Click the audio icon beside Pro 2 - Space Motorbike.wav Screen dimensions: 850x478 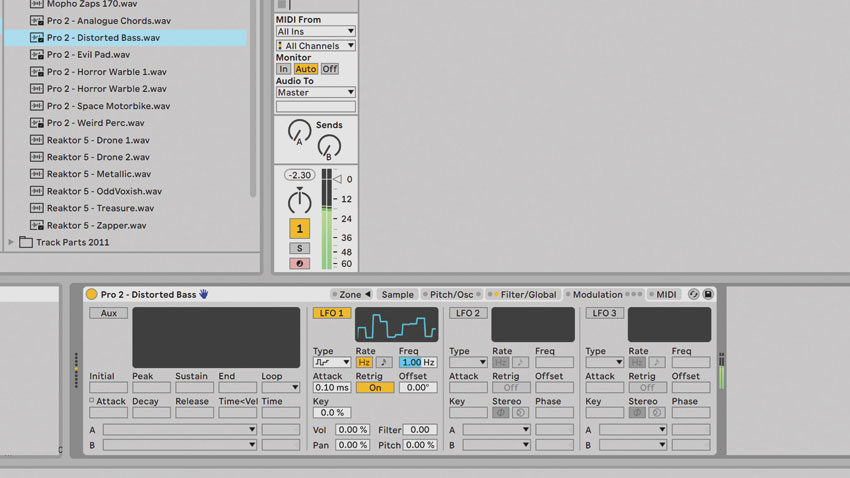coord(36,106)
